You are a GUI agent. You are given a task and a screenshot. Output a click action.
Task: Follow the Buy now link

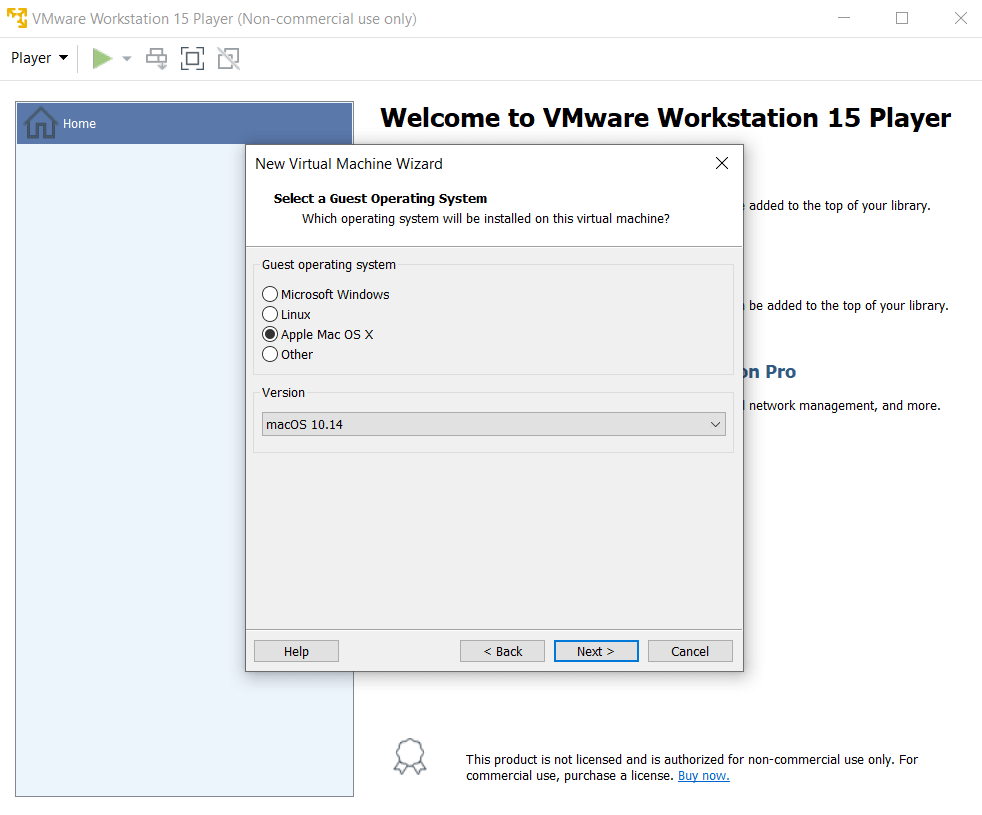[x=703, y=776]
